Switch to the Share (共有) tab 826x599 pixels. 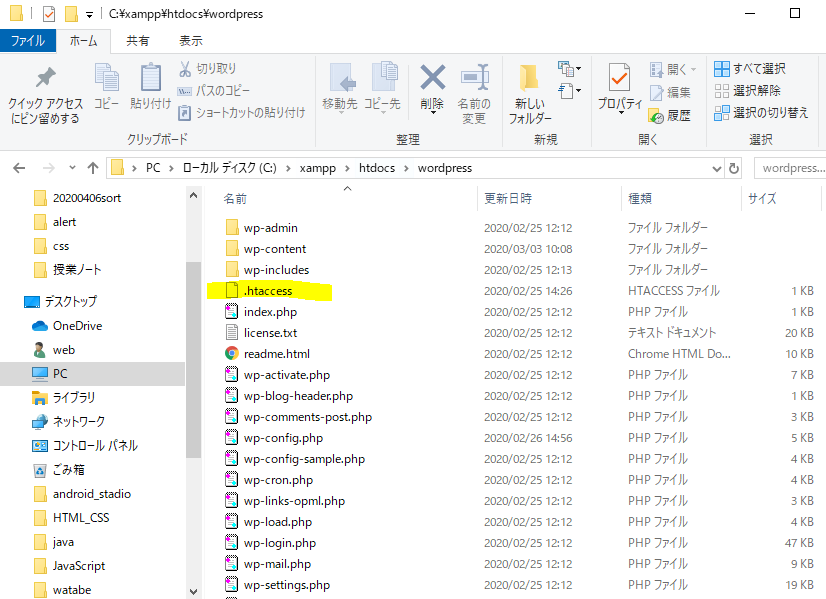[x=137, y=41]
